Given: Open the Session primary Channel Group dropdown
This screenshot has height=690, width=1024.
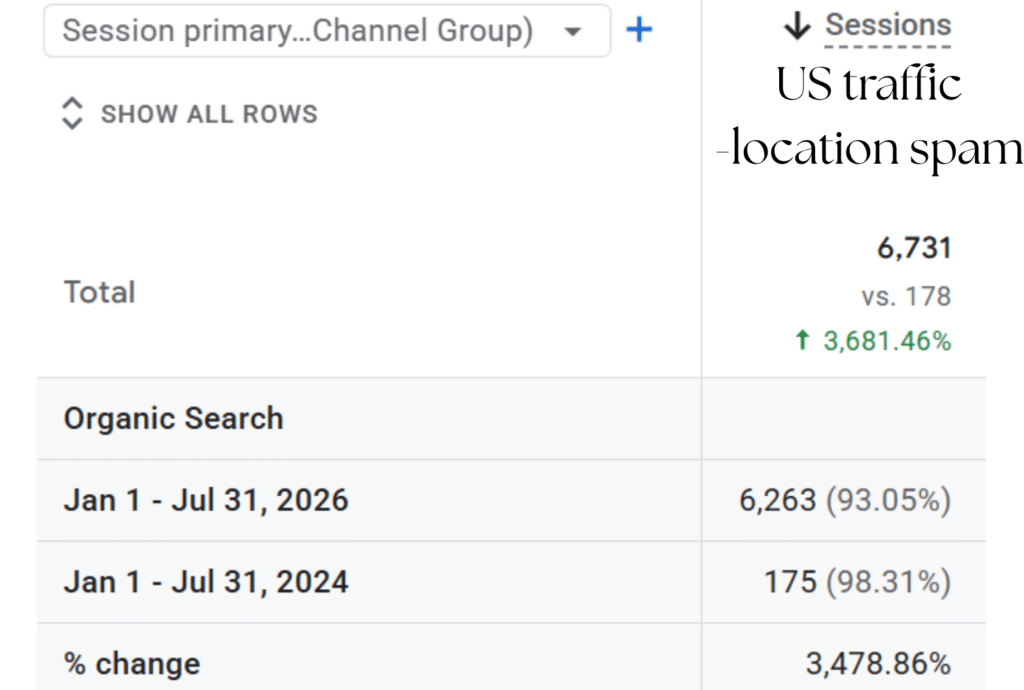Looking at the screenshot, I should click(x=327, y=31).
